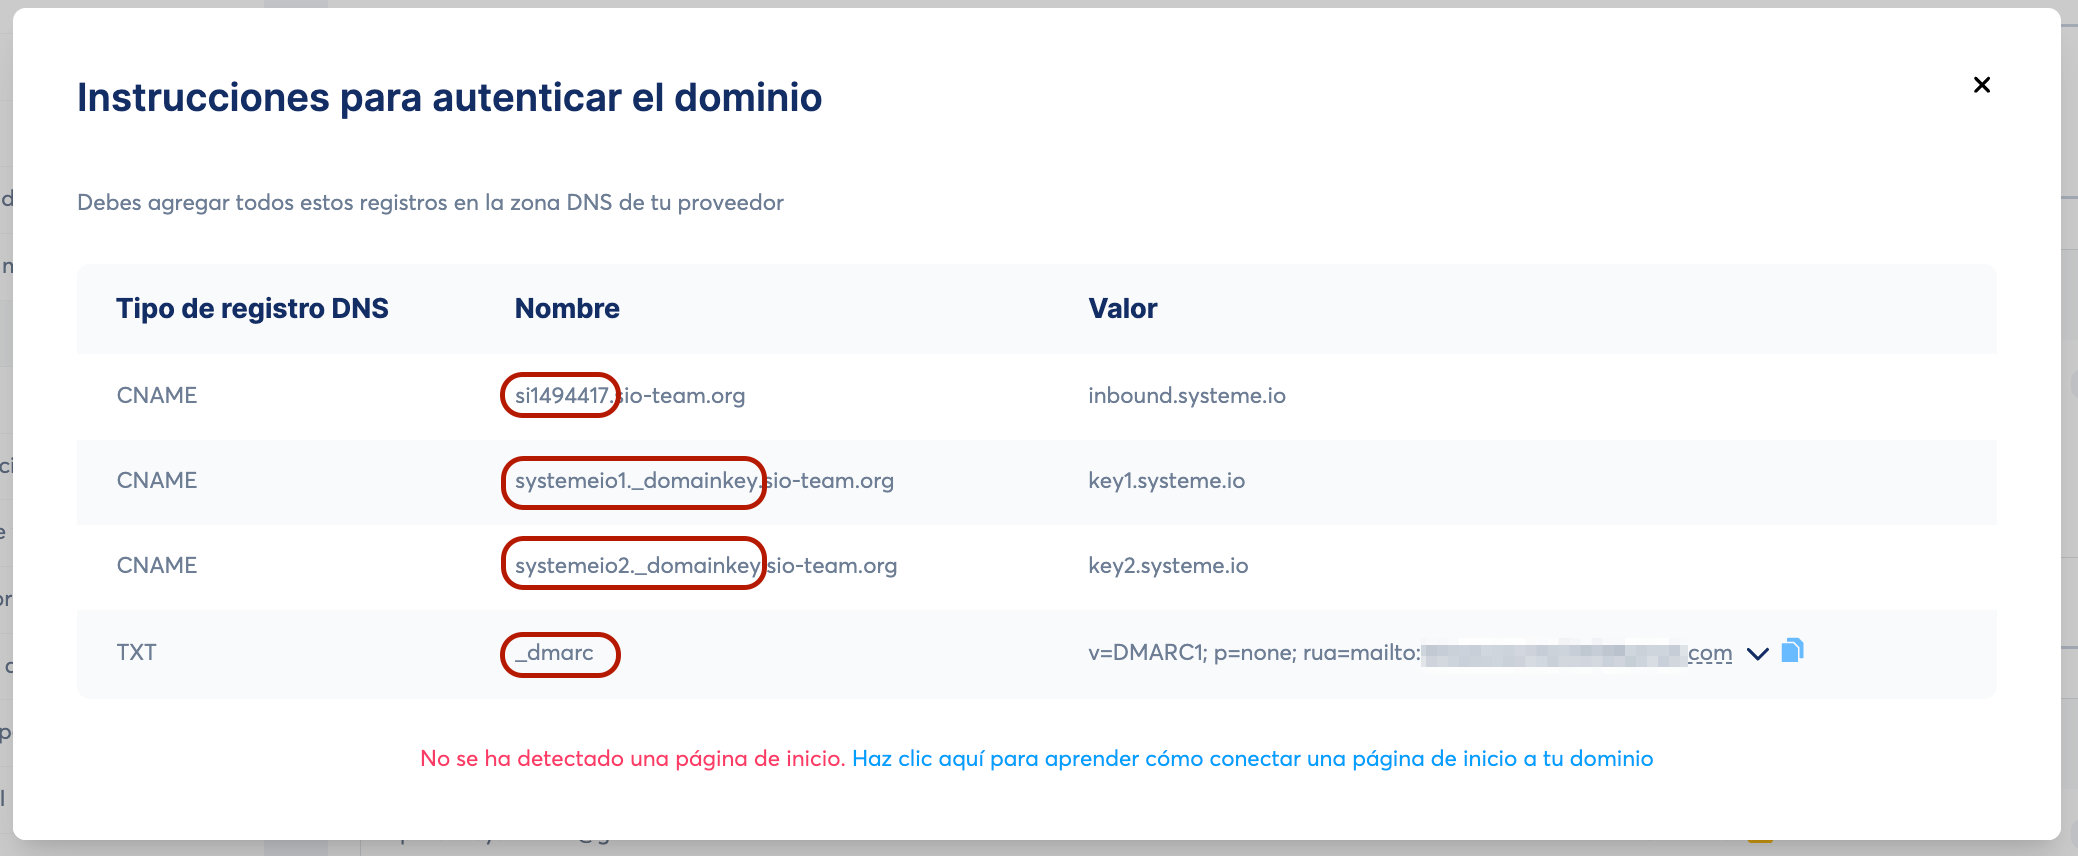Viewport: 2078px width, 856px height.
Task: Click the 'Instrucciones para autenticar el dominio' title
Action: tap(450, 98)
